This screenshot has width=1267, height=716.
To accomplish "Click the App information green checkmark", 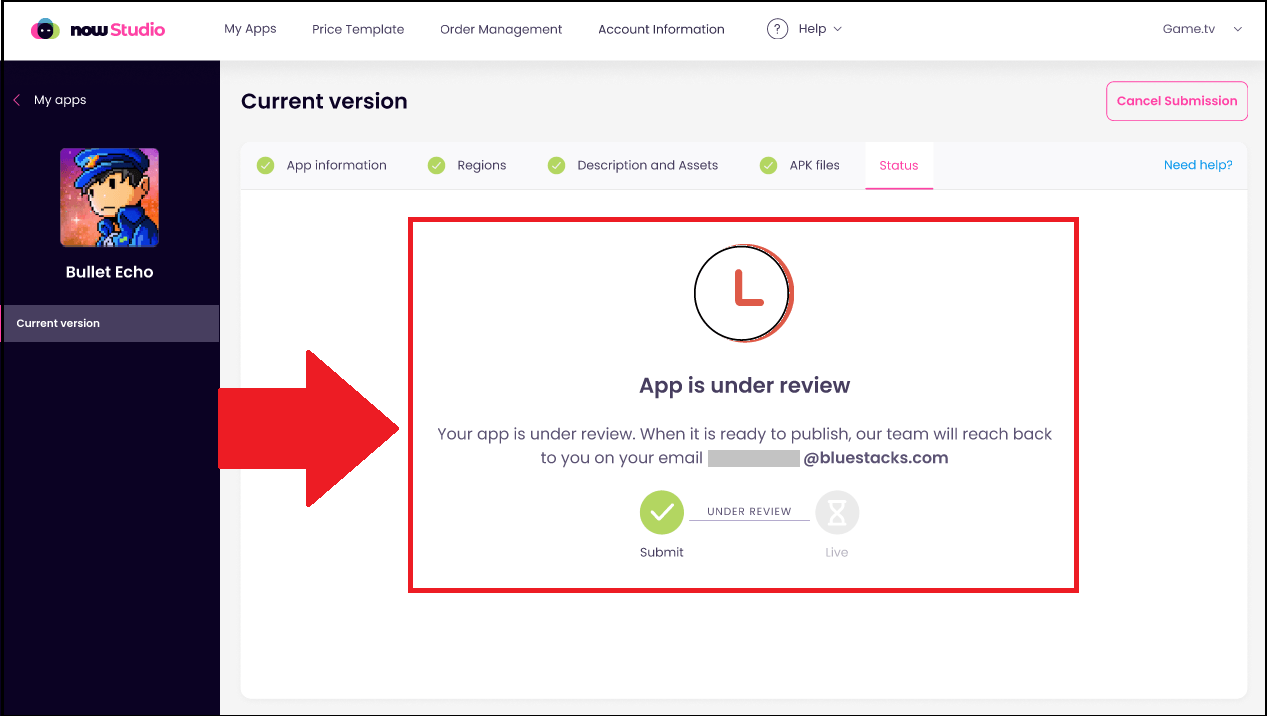I will 265,165.
